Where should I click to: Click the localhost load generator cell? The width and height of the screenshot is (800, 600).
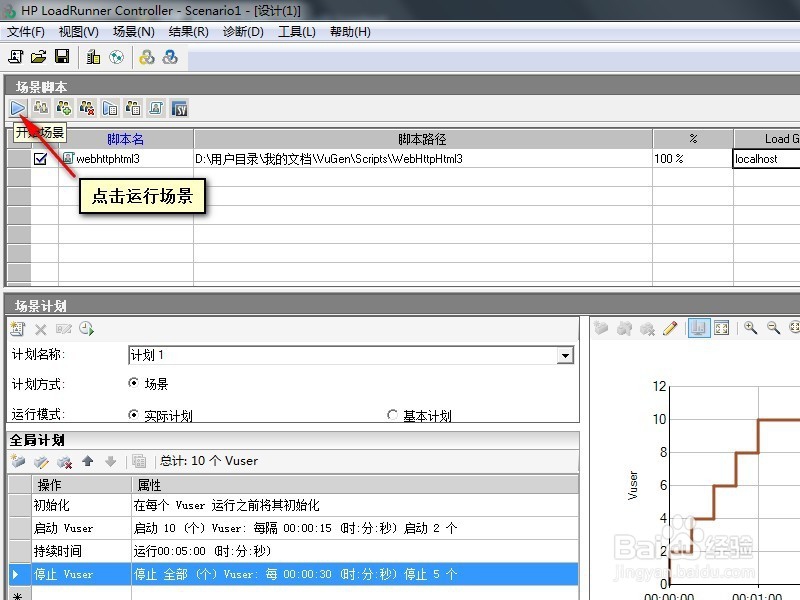point(764,157)
